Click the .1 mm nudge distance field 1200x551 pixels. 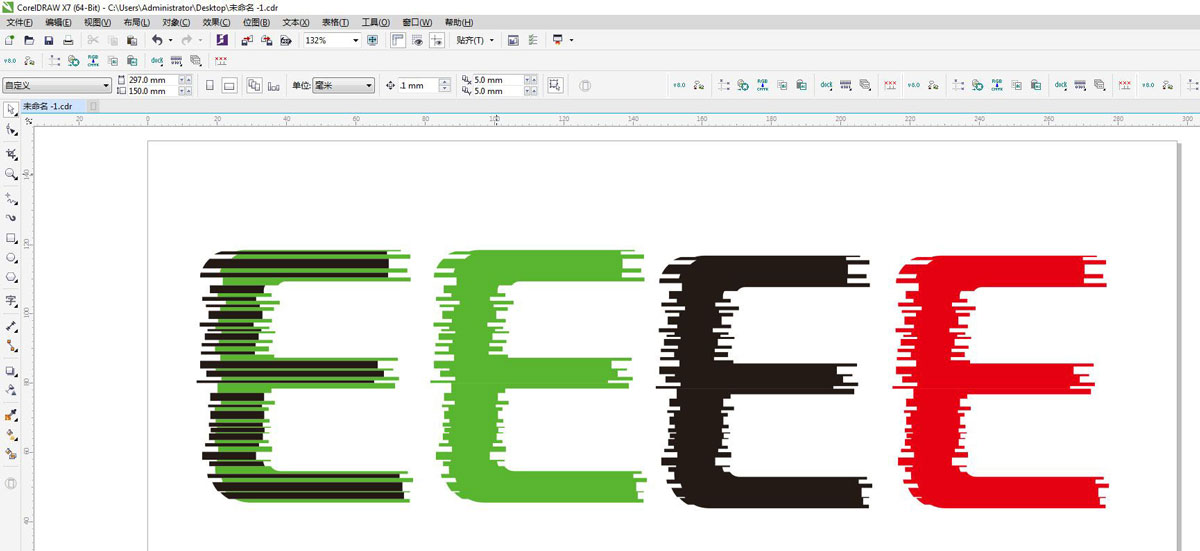[x=419, y=86]
